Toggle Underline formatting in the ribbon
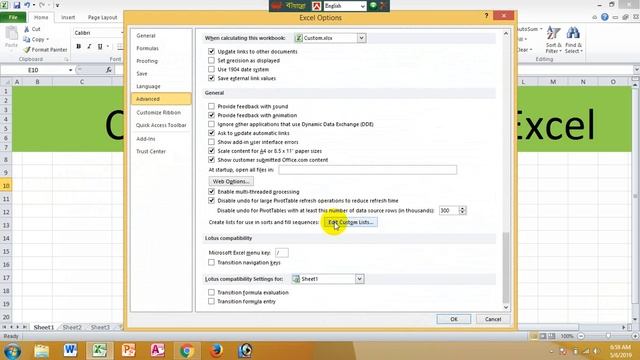The width and height of the screenshot is (640, 360). point(100,47)
